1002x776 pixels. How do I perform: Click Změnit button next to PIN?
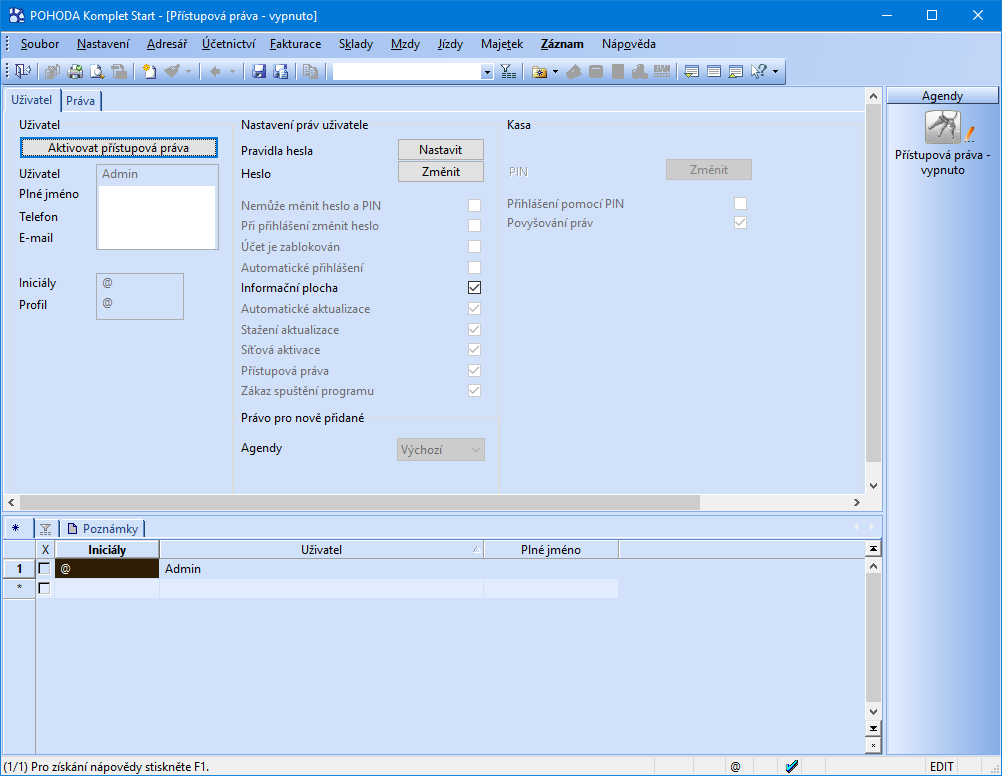[709, 169]
